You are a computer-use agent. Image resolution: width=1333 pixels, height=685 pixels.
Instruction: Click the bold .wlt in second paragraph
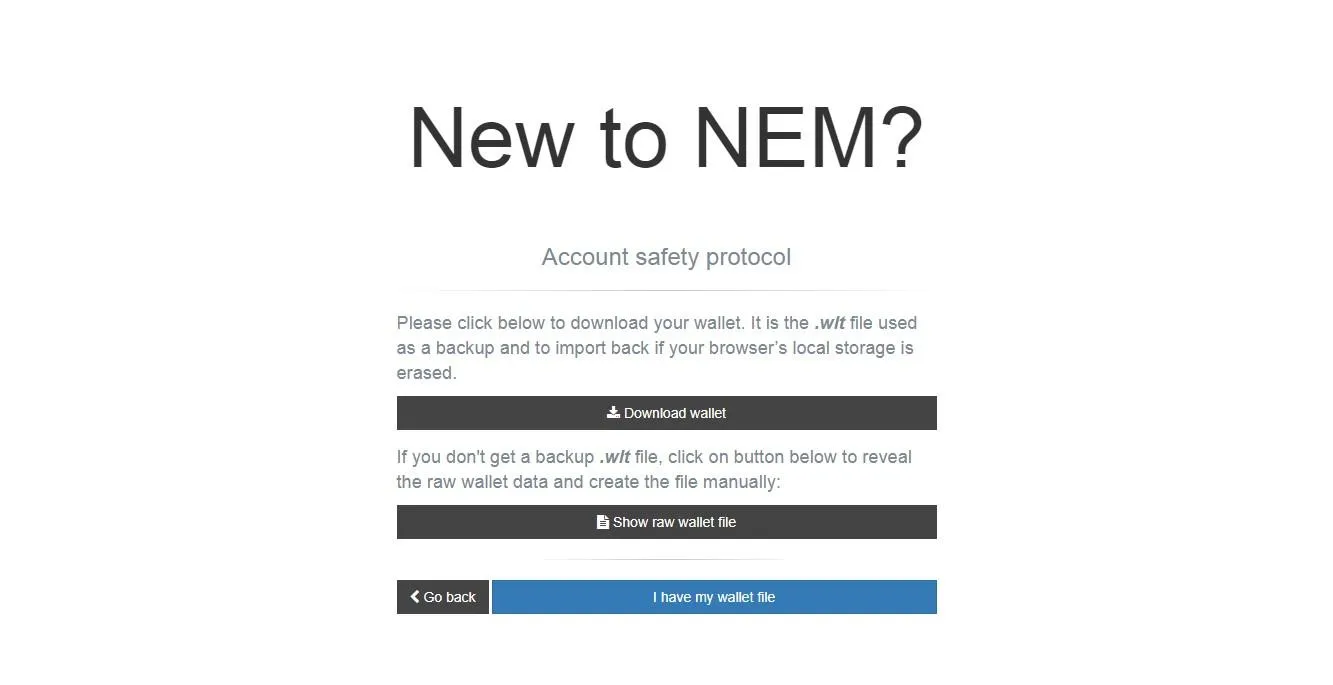614,457
